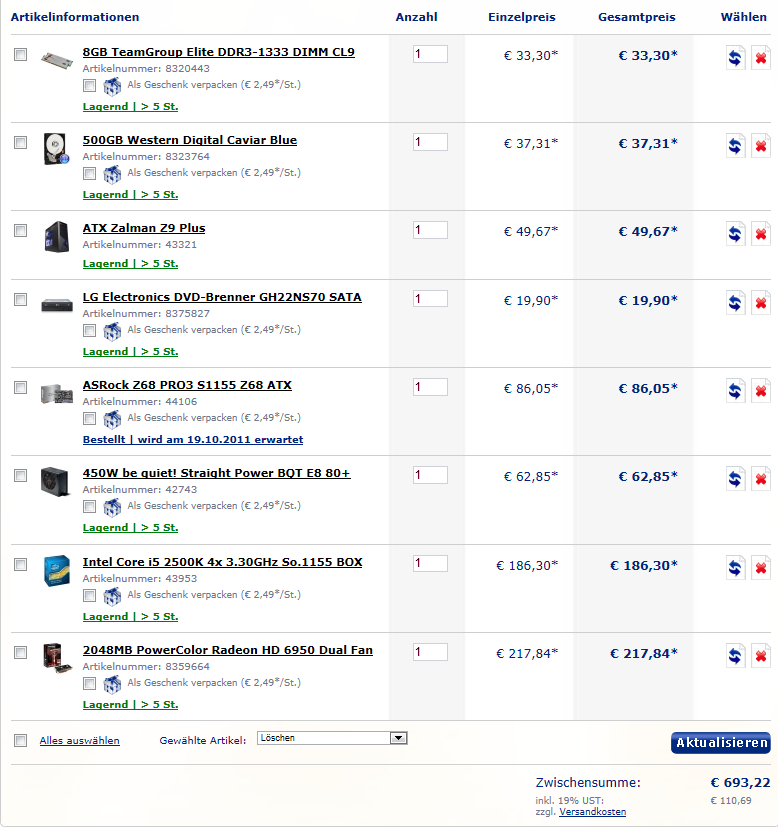Click the ASRock Z68 PRO3 product thumbnail
This screenshot has height=827, width=778.
pyautogui.click(x=56, y=392)
